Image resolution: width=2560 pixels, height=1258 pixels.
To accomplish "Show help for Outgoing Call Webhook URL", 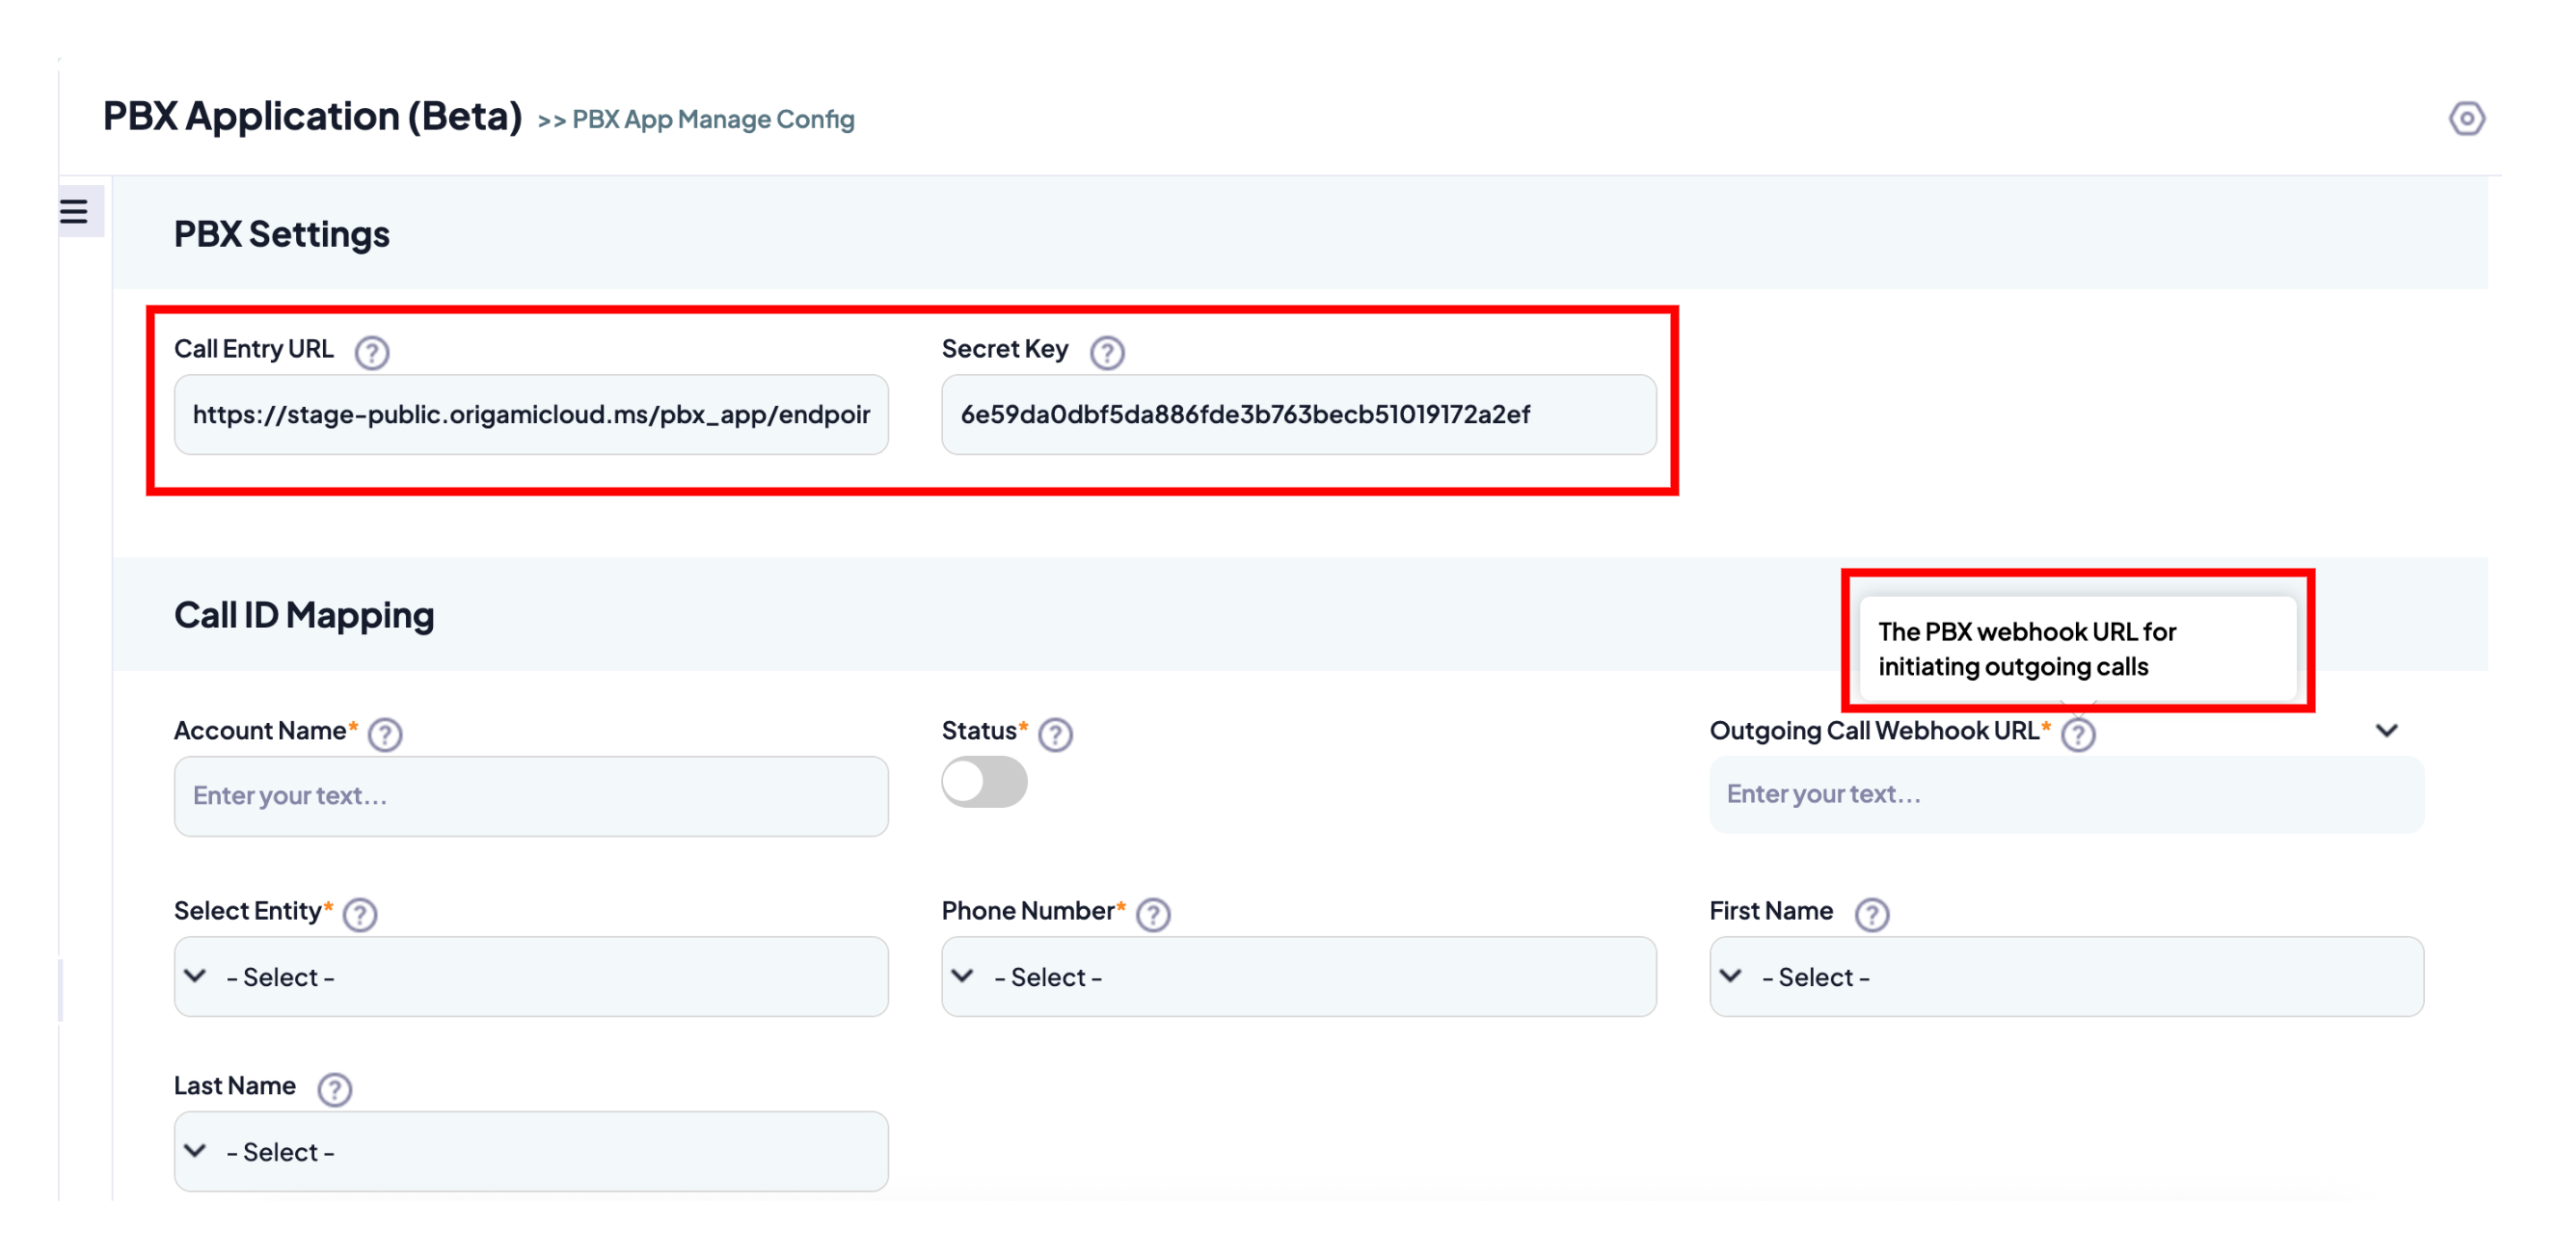I will pos(2077,734).
